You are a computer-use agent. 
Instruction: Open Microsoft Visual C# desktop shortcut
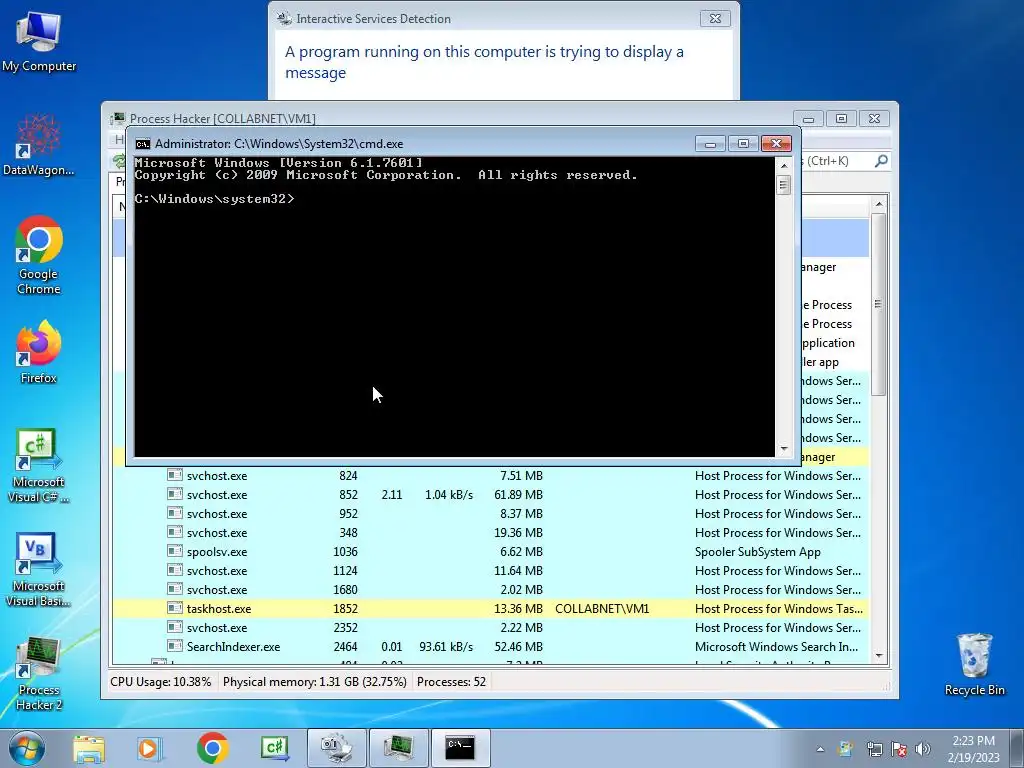tap(39, 466)
